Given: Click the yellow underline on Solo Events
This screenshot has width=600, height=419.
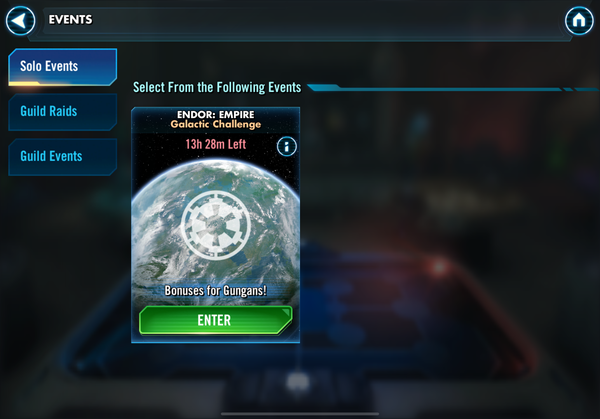Looking at the screenshot, I should coord(24,83).
